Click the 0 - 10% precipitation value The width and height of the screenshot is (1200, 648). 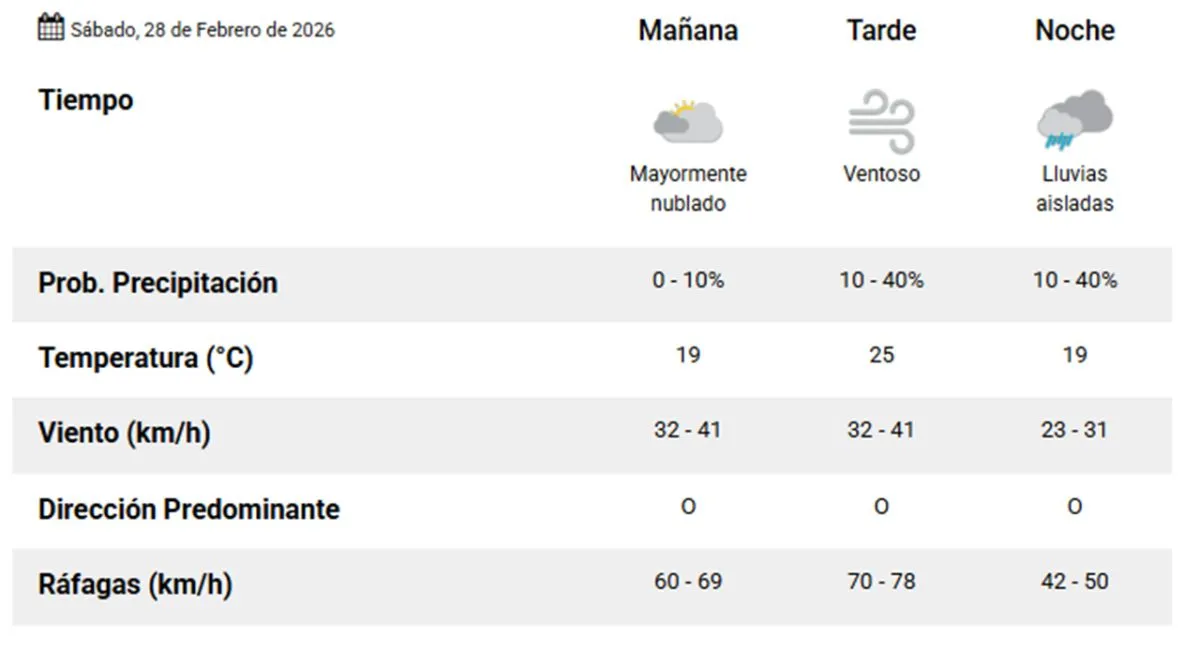(x=688, y=281)
